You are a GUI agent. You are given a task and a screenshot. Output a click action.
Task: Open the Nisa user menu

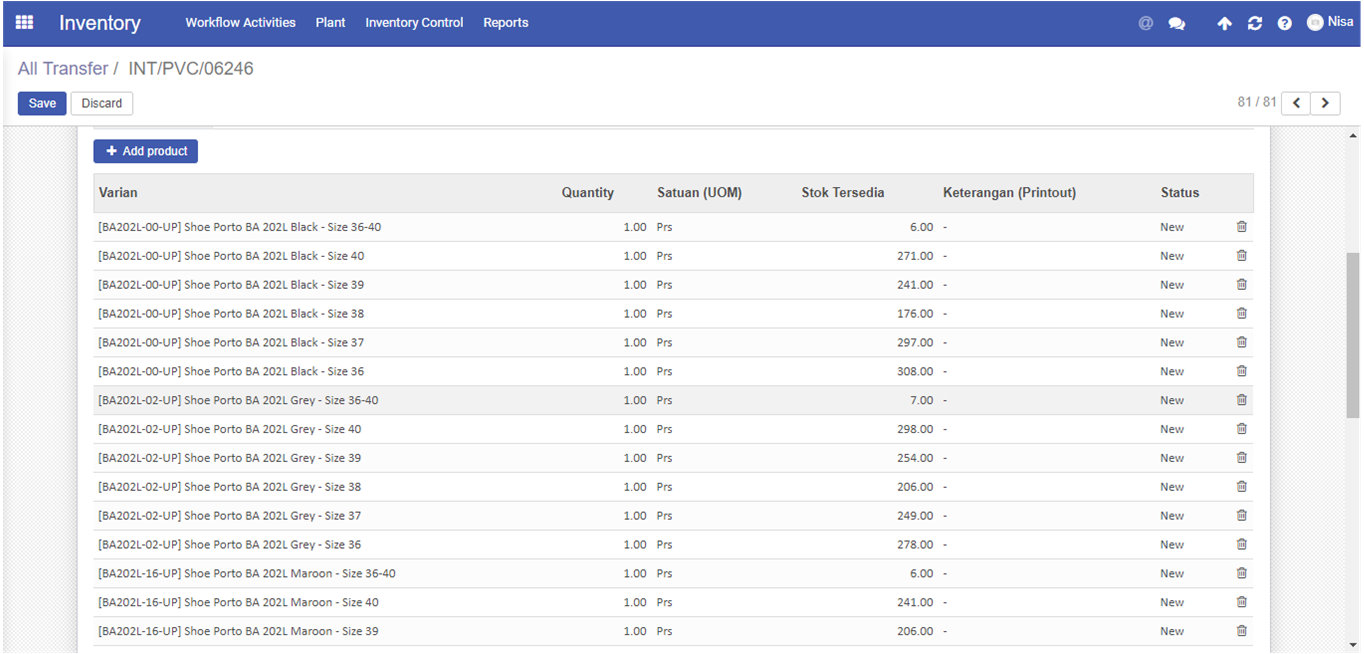point(1330,22)
